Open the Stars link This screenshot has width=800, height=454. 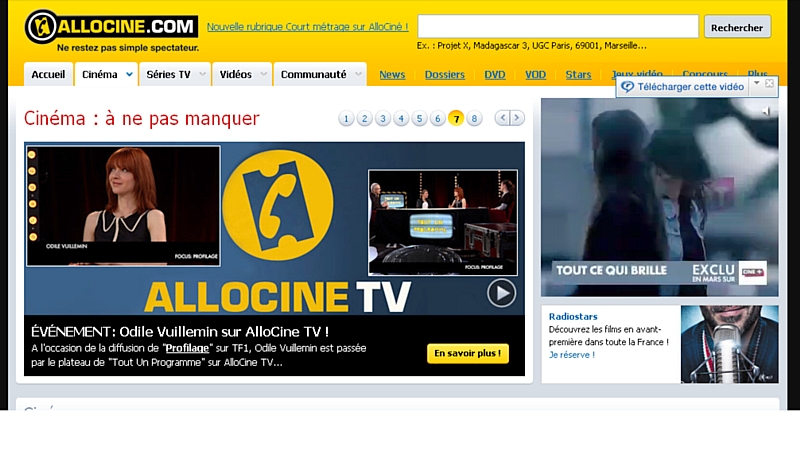[578, 74]
